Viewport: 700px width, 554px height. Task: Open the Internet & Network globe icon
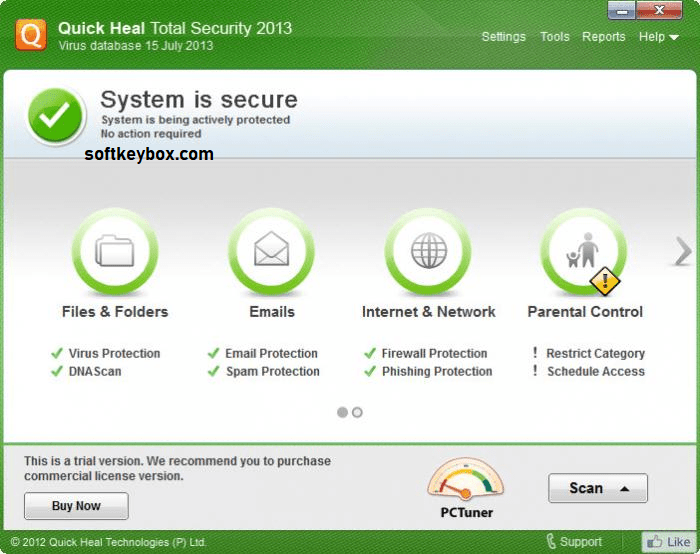point(428,251)
